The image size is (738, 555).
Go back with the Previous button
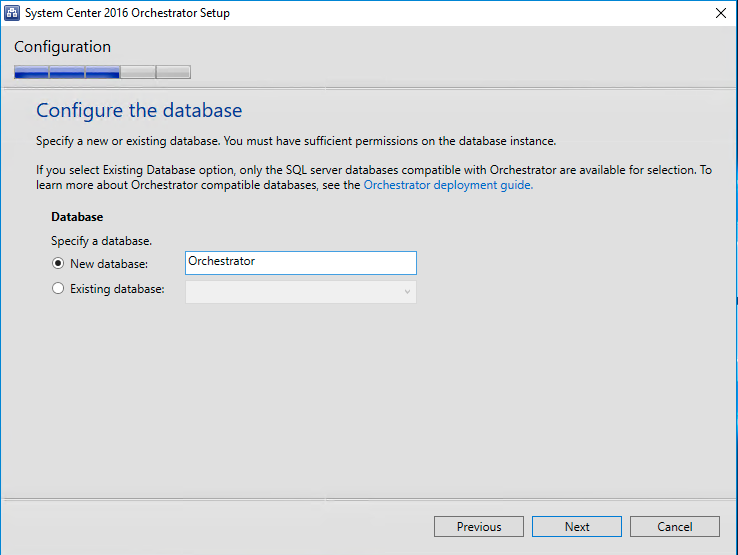(x=479, y=527)
